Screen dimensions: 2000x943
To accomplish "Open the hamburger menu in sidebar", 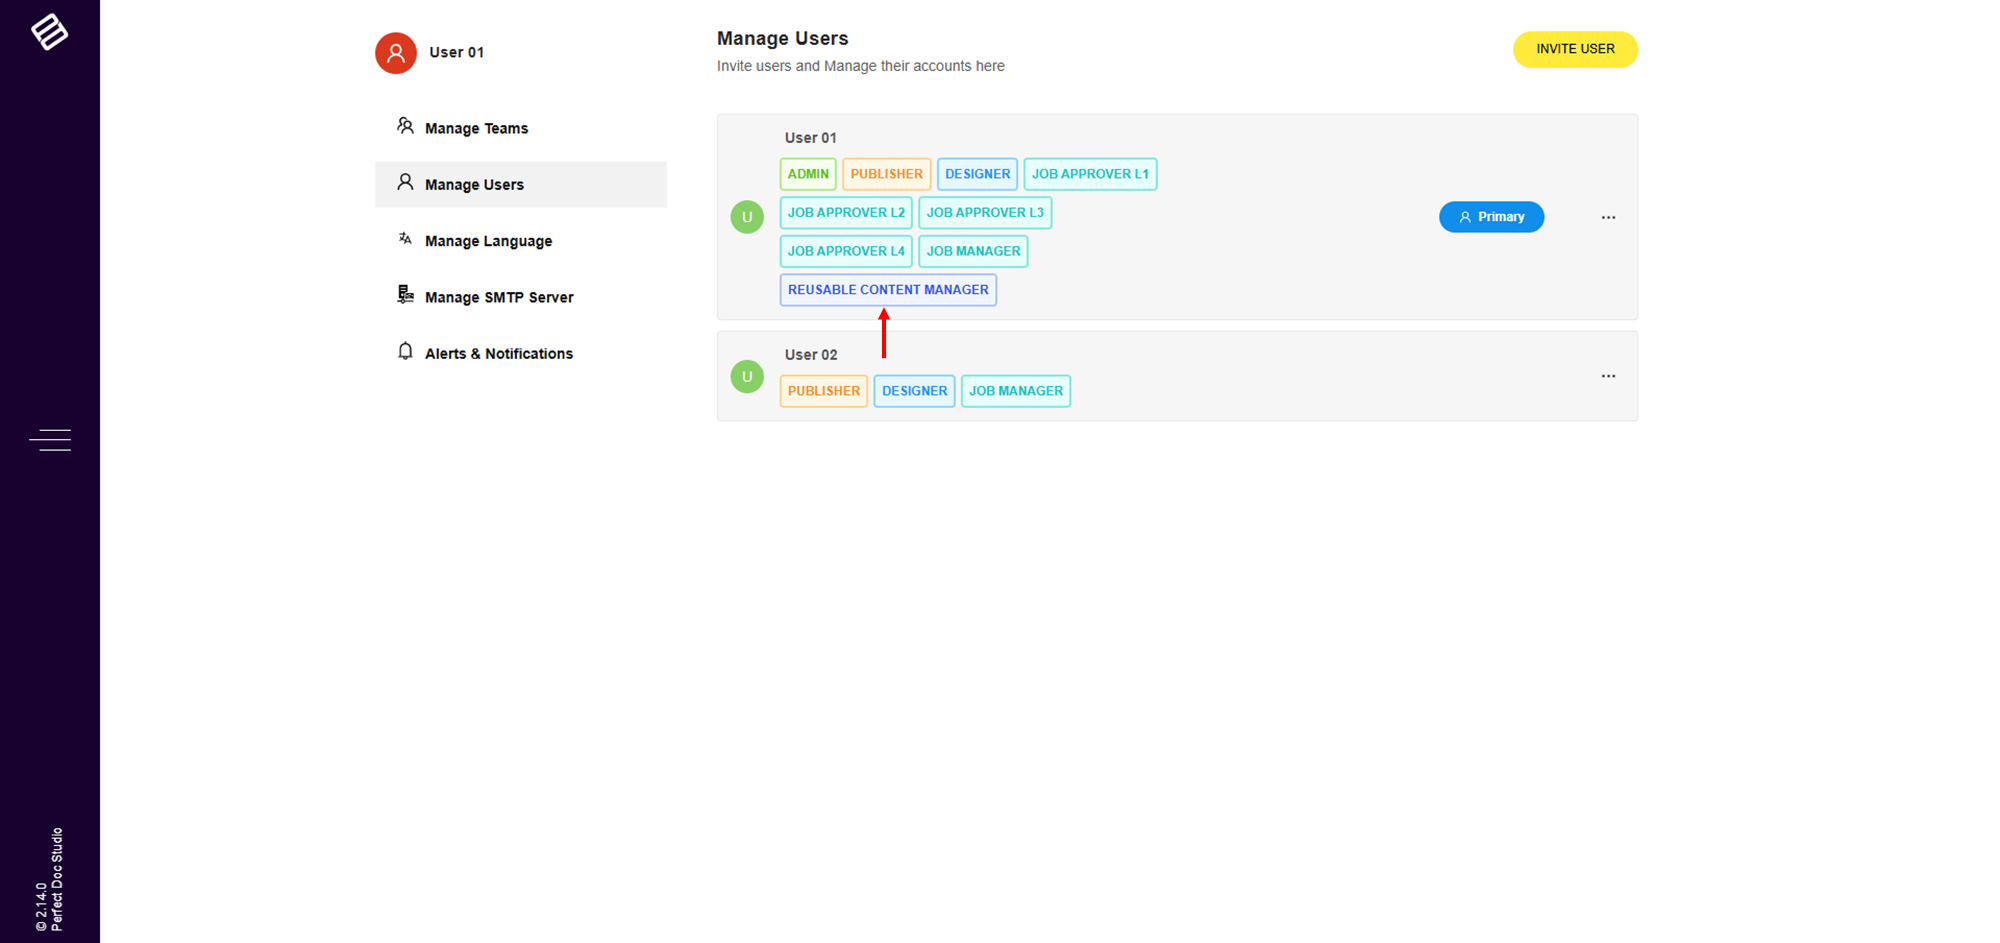I will [x=50, y=440].
